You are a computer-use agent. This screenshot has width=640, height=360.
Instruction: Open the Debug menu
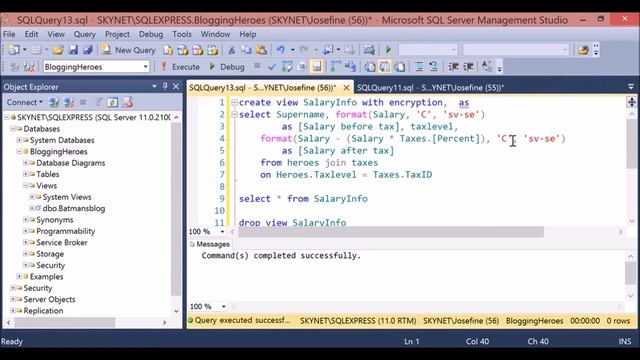(x=151, y=34)
